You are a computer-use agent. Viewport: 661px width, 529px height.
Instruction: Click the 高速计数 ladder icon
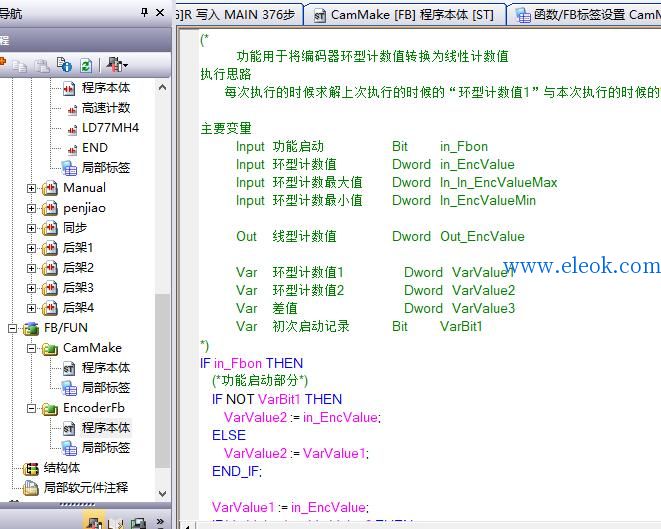(73, 110)
